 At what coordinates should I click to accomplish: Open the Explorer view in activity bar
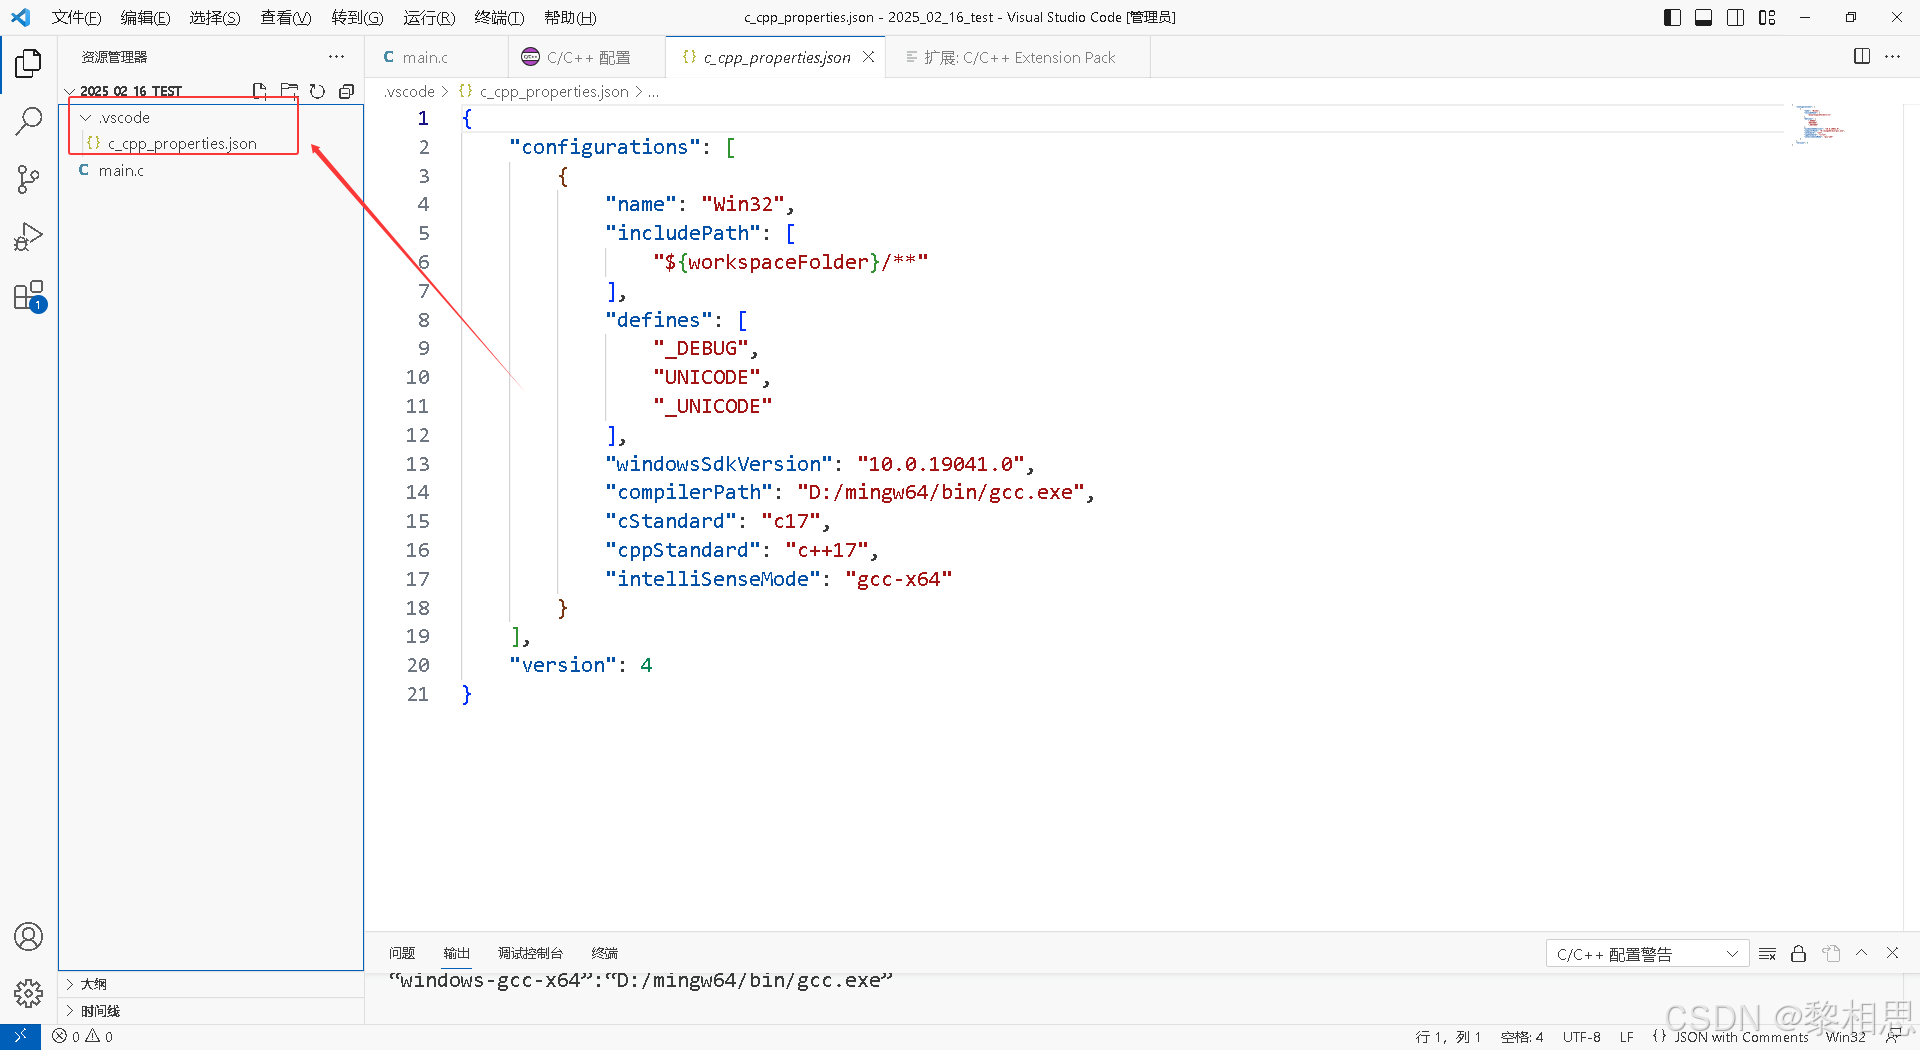(x=28, y=64)
